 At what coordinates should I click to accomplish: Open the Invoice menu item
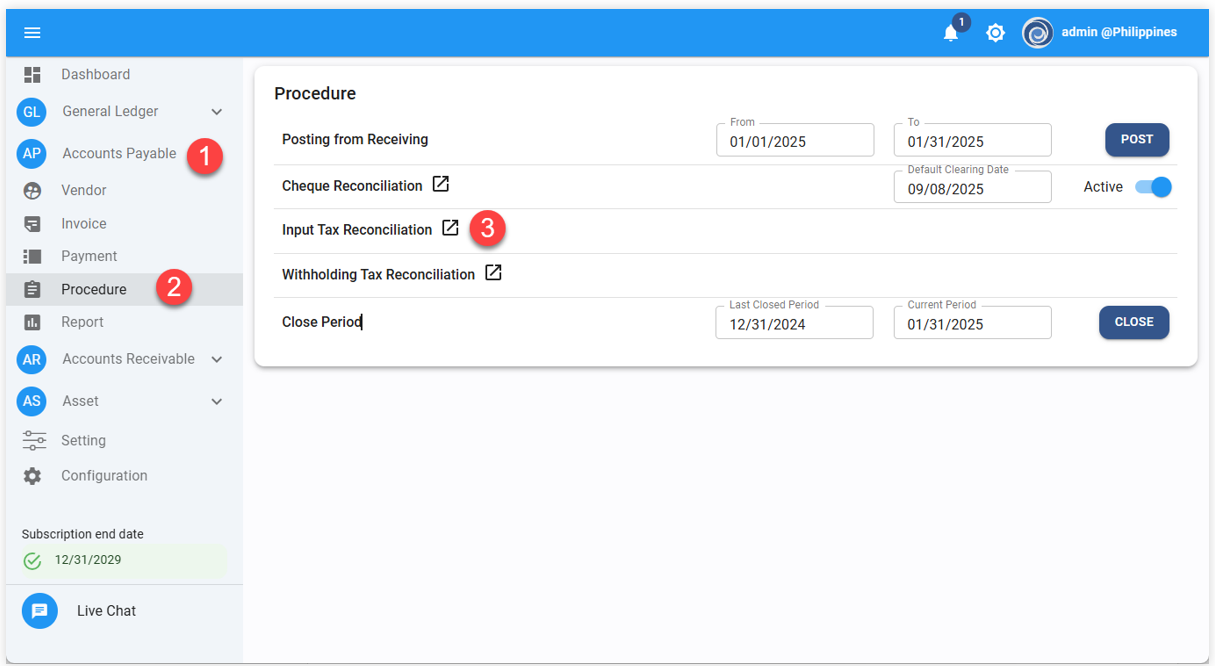(84, 224)
